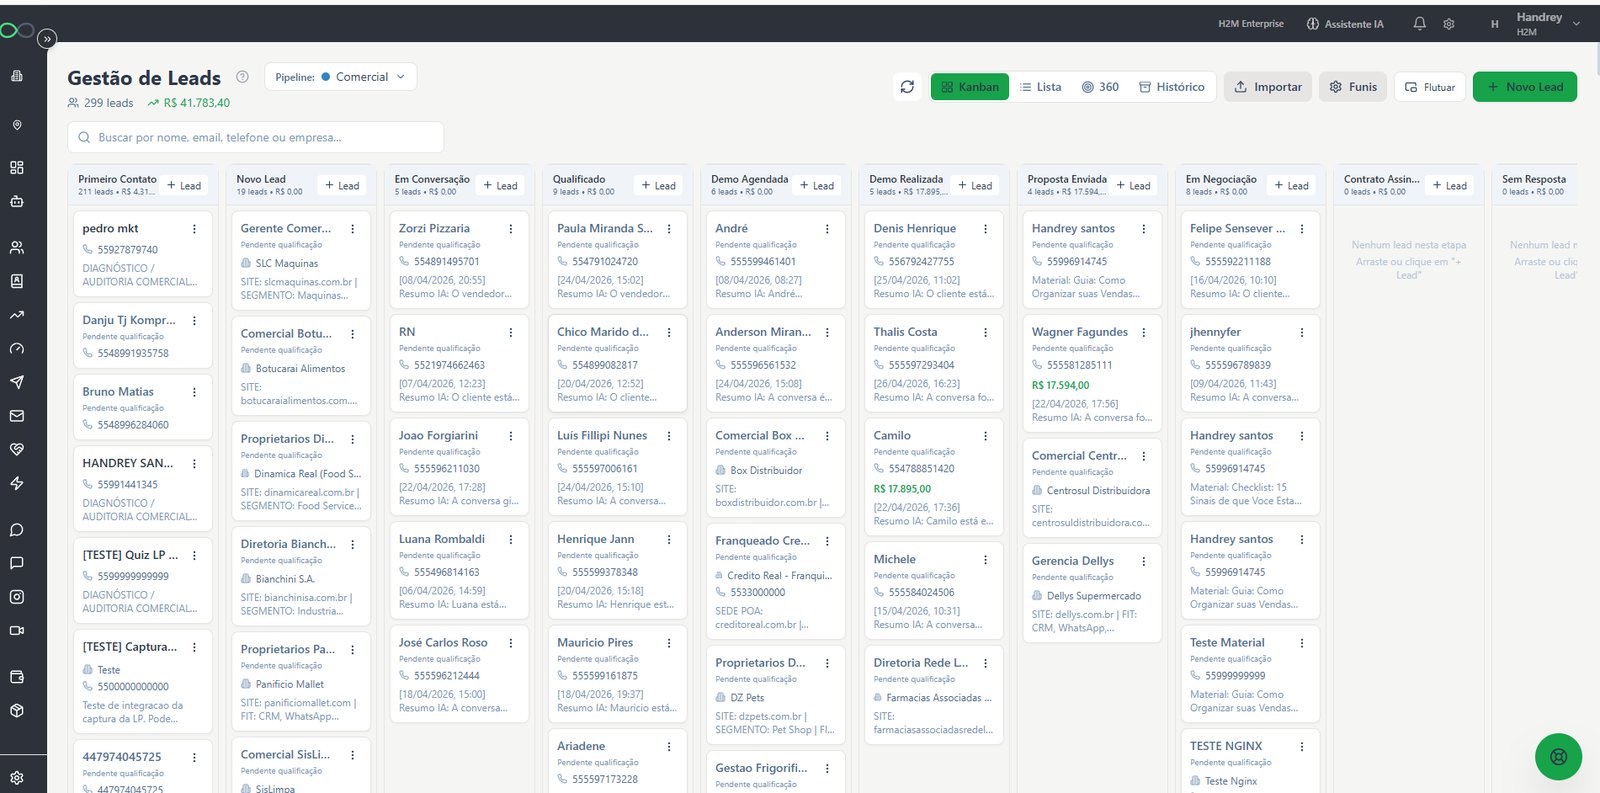Click the help question-mark icon beside Gestão de Leads
This screenshot has width=1600, height=793.
pos(242,77)
